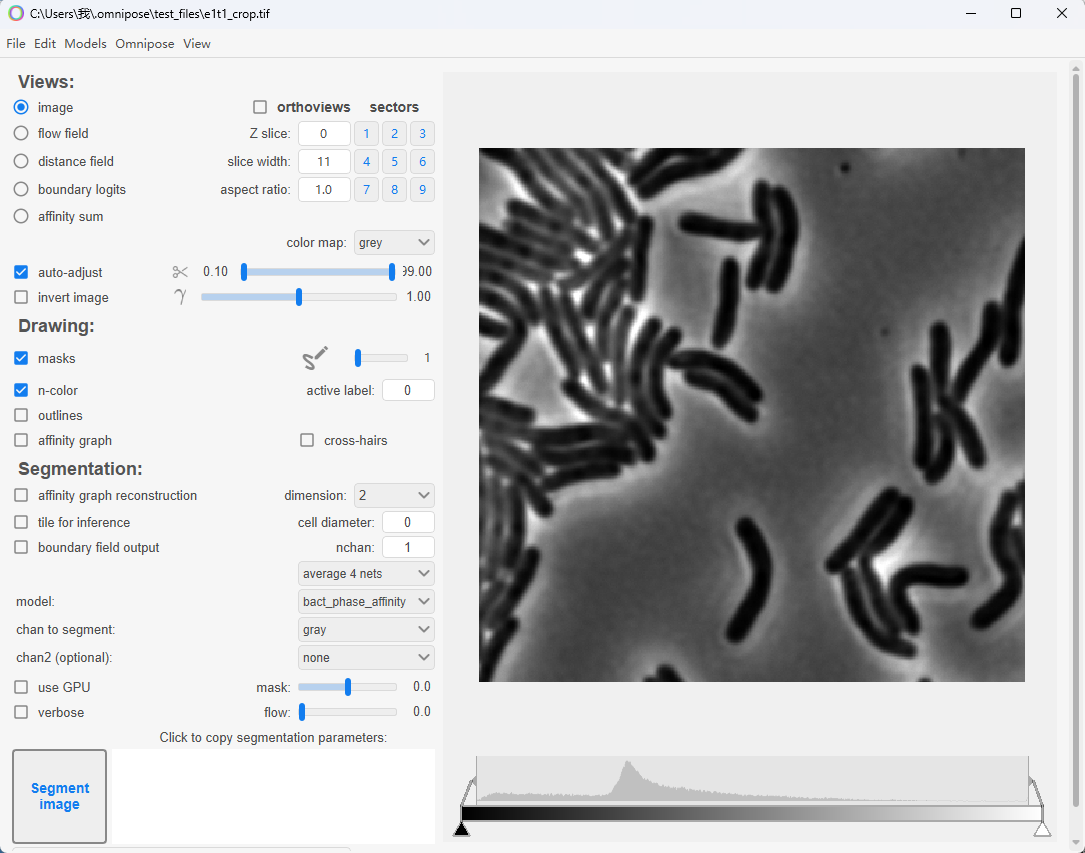Open the Omnipose menu
The width and height of the screenshot is (1085, 853).
tap(144, 44)
